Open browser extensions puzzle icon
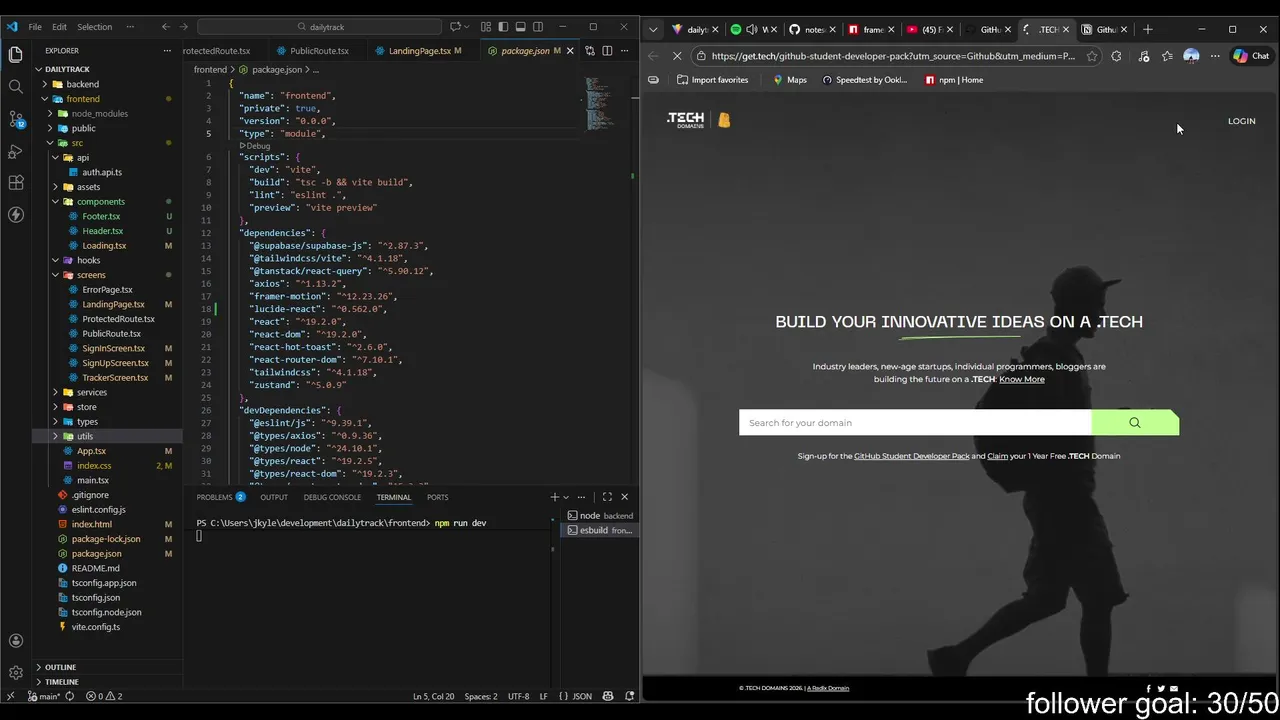The height and width of the screenshot is (720, 1280). (1116, 56)
